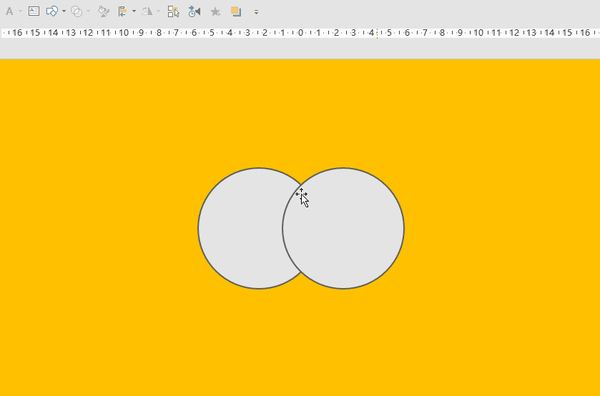Click the Arrange overlapping shapes icon
Screen dimensions: 600x396
coord(52,11)
